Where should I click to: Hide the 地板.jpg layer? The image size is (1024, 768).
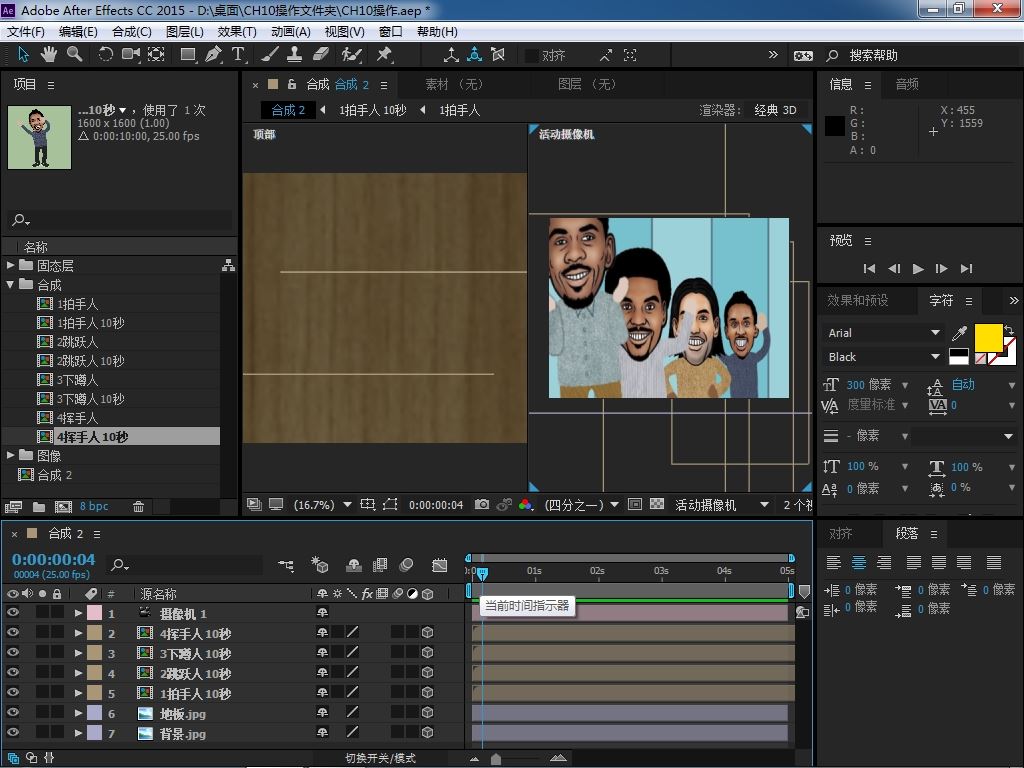click(x=12, y=712)
